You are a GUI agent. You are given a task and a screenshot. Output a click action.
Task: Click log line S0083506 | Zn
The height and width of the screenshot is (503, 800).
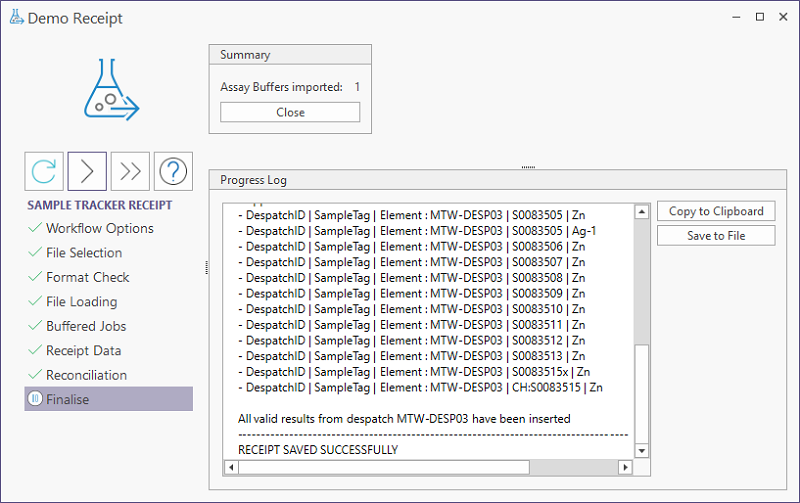(411, 246)
